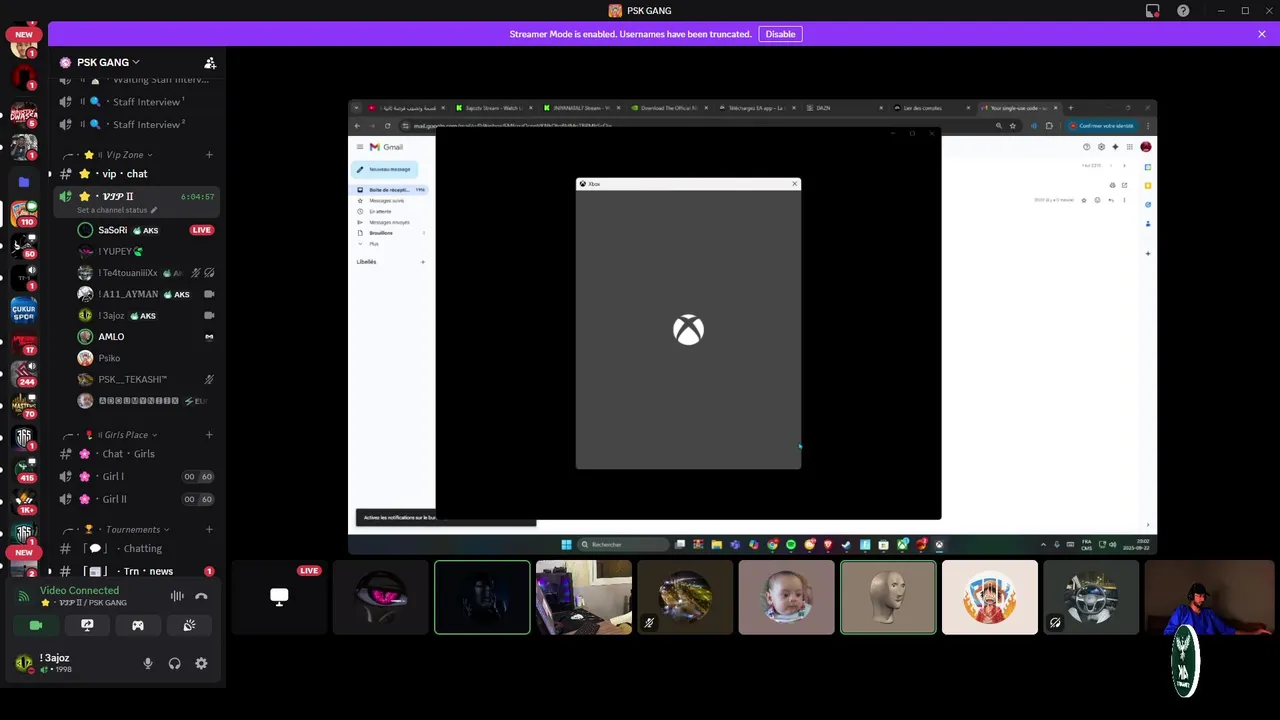Select user !A11_AYMAN in voice list
The width and height of the screenshot is (1280, 720).
pyautogui.click(x=146, y=294)
